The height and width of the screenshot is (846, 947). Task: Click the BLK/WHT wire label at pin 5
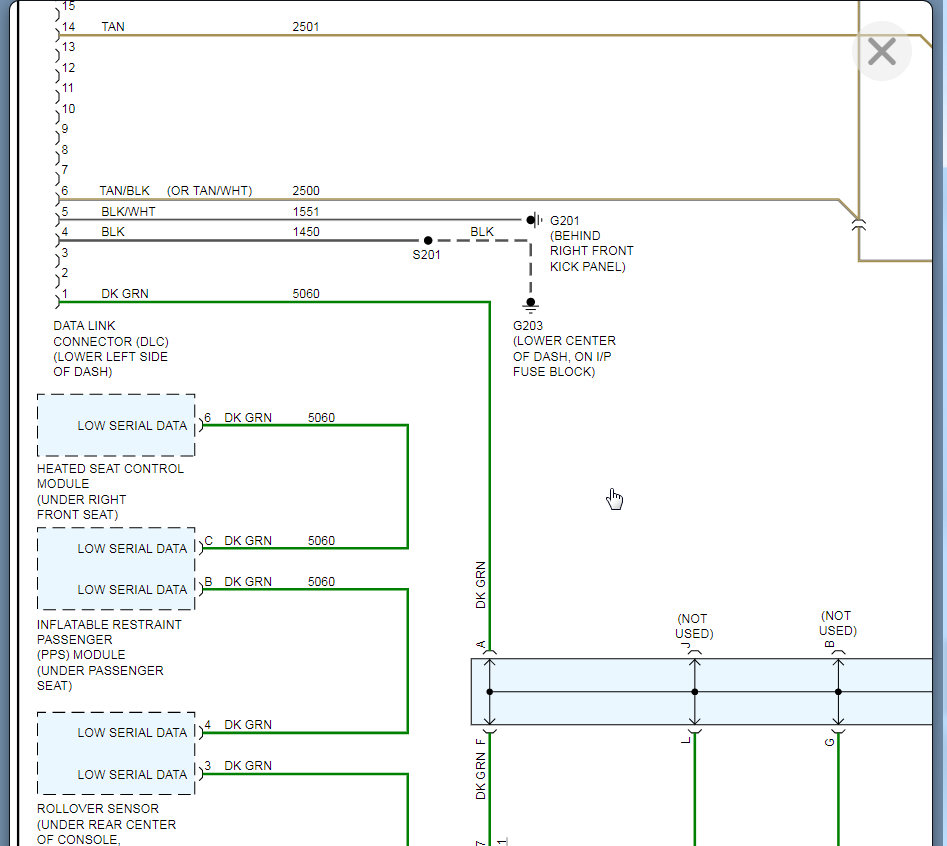(x=128, y=211)
